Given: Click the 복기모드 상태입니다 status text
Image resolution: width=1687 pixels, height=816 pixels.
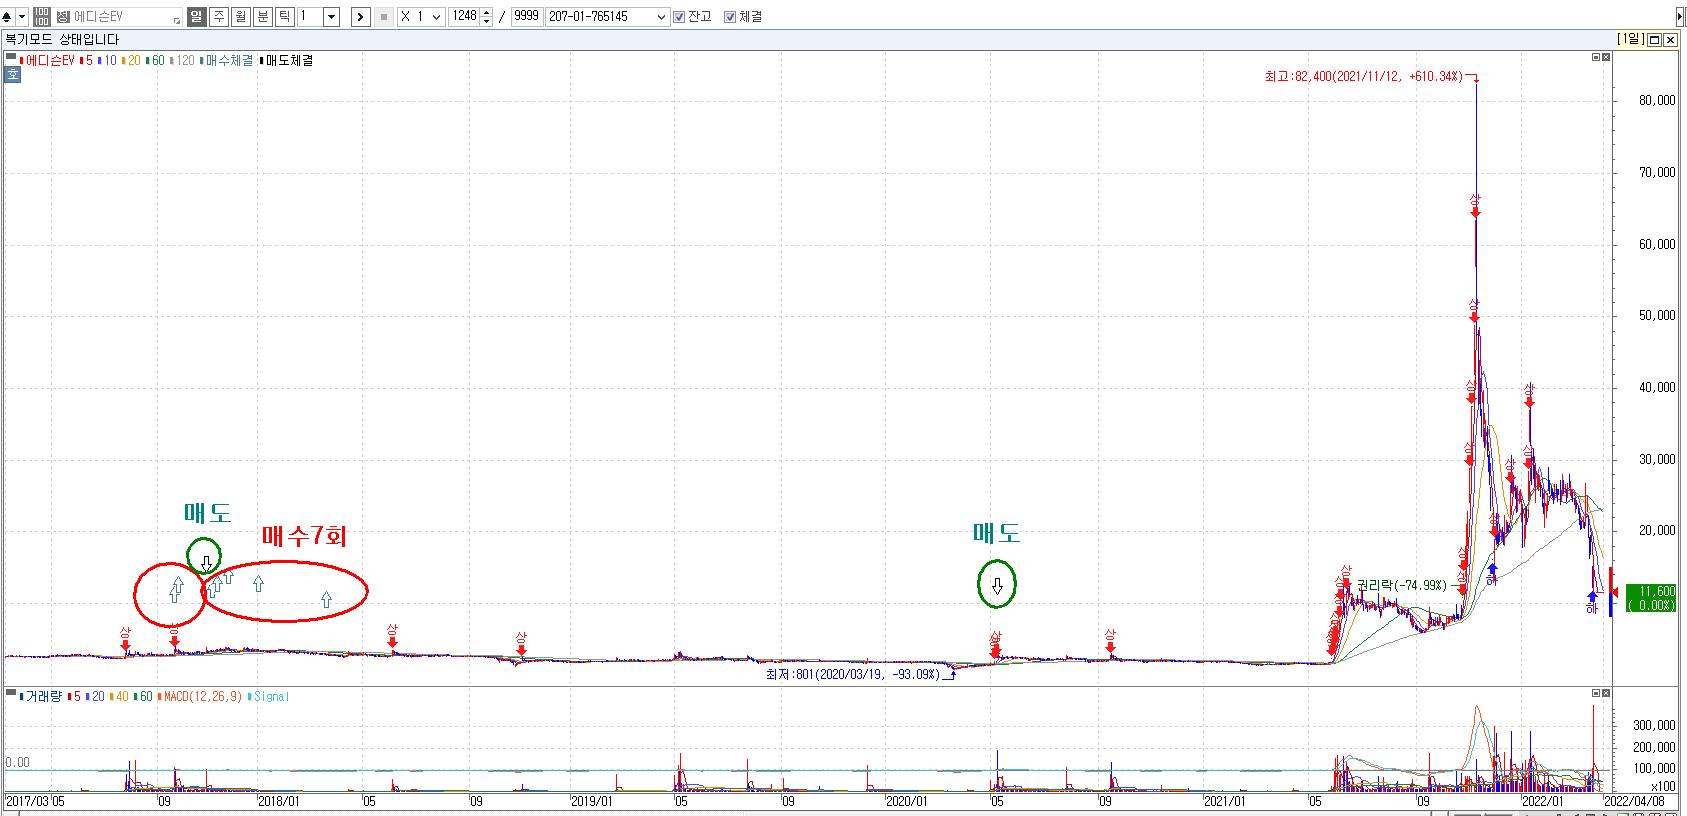Looking at the screenshot, I should 62,39.
